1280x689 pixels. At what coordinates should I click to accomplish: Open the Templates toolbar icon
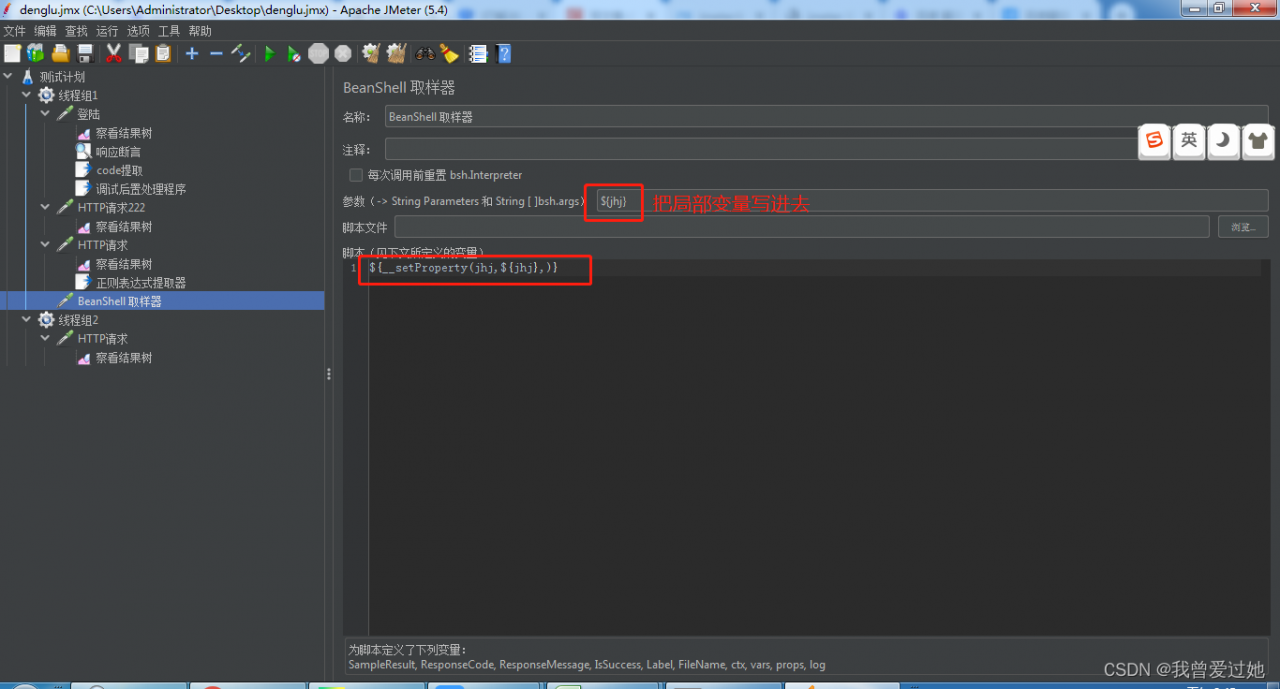36,53
